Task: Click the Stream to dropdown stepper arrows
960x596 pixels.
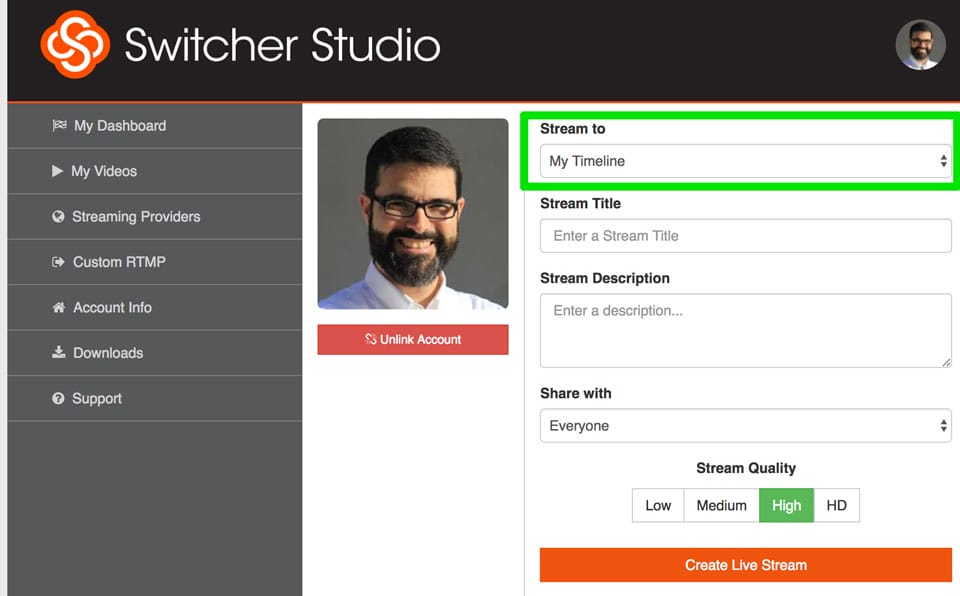Action: click(944, 161)
